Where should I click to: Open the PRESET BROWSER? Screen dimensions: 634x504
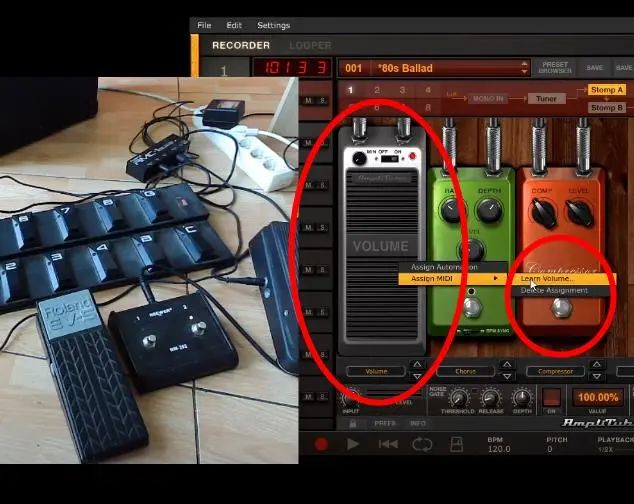pyautogui.click(x=555, y=68)
